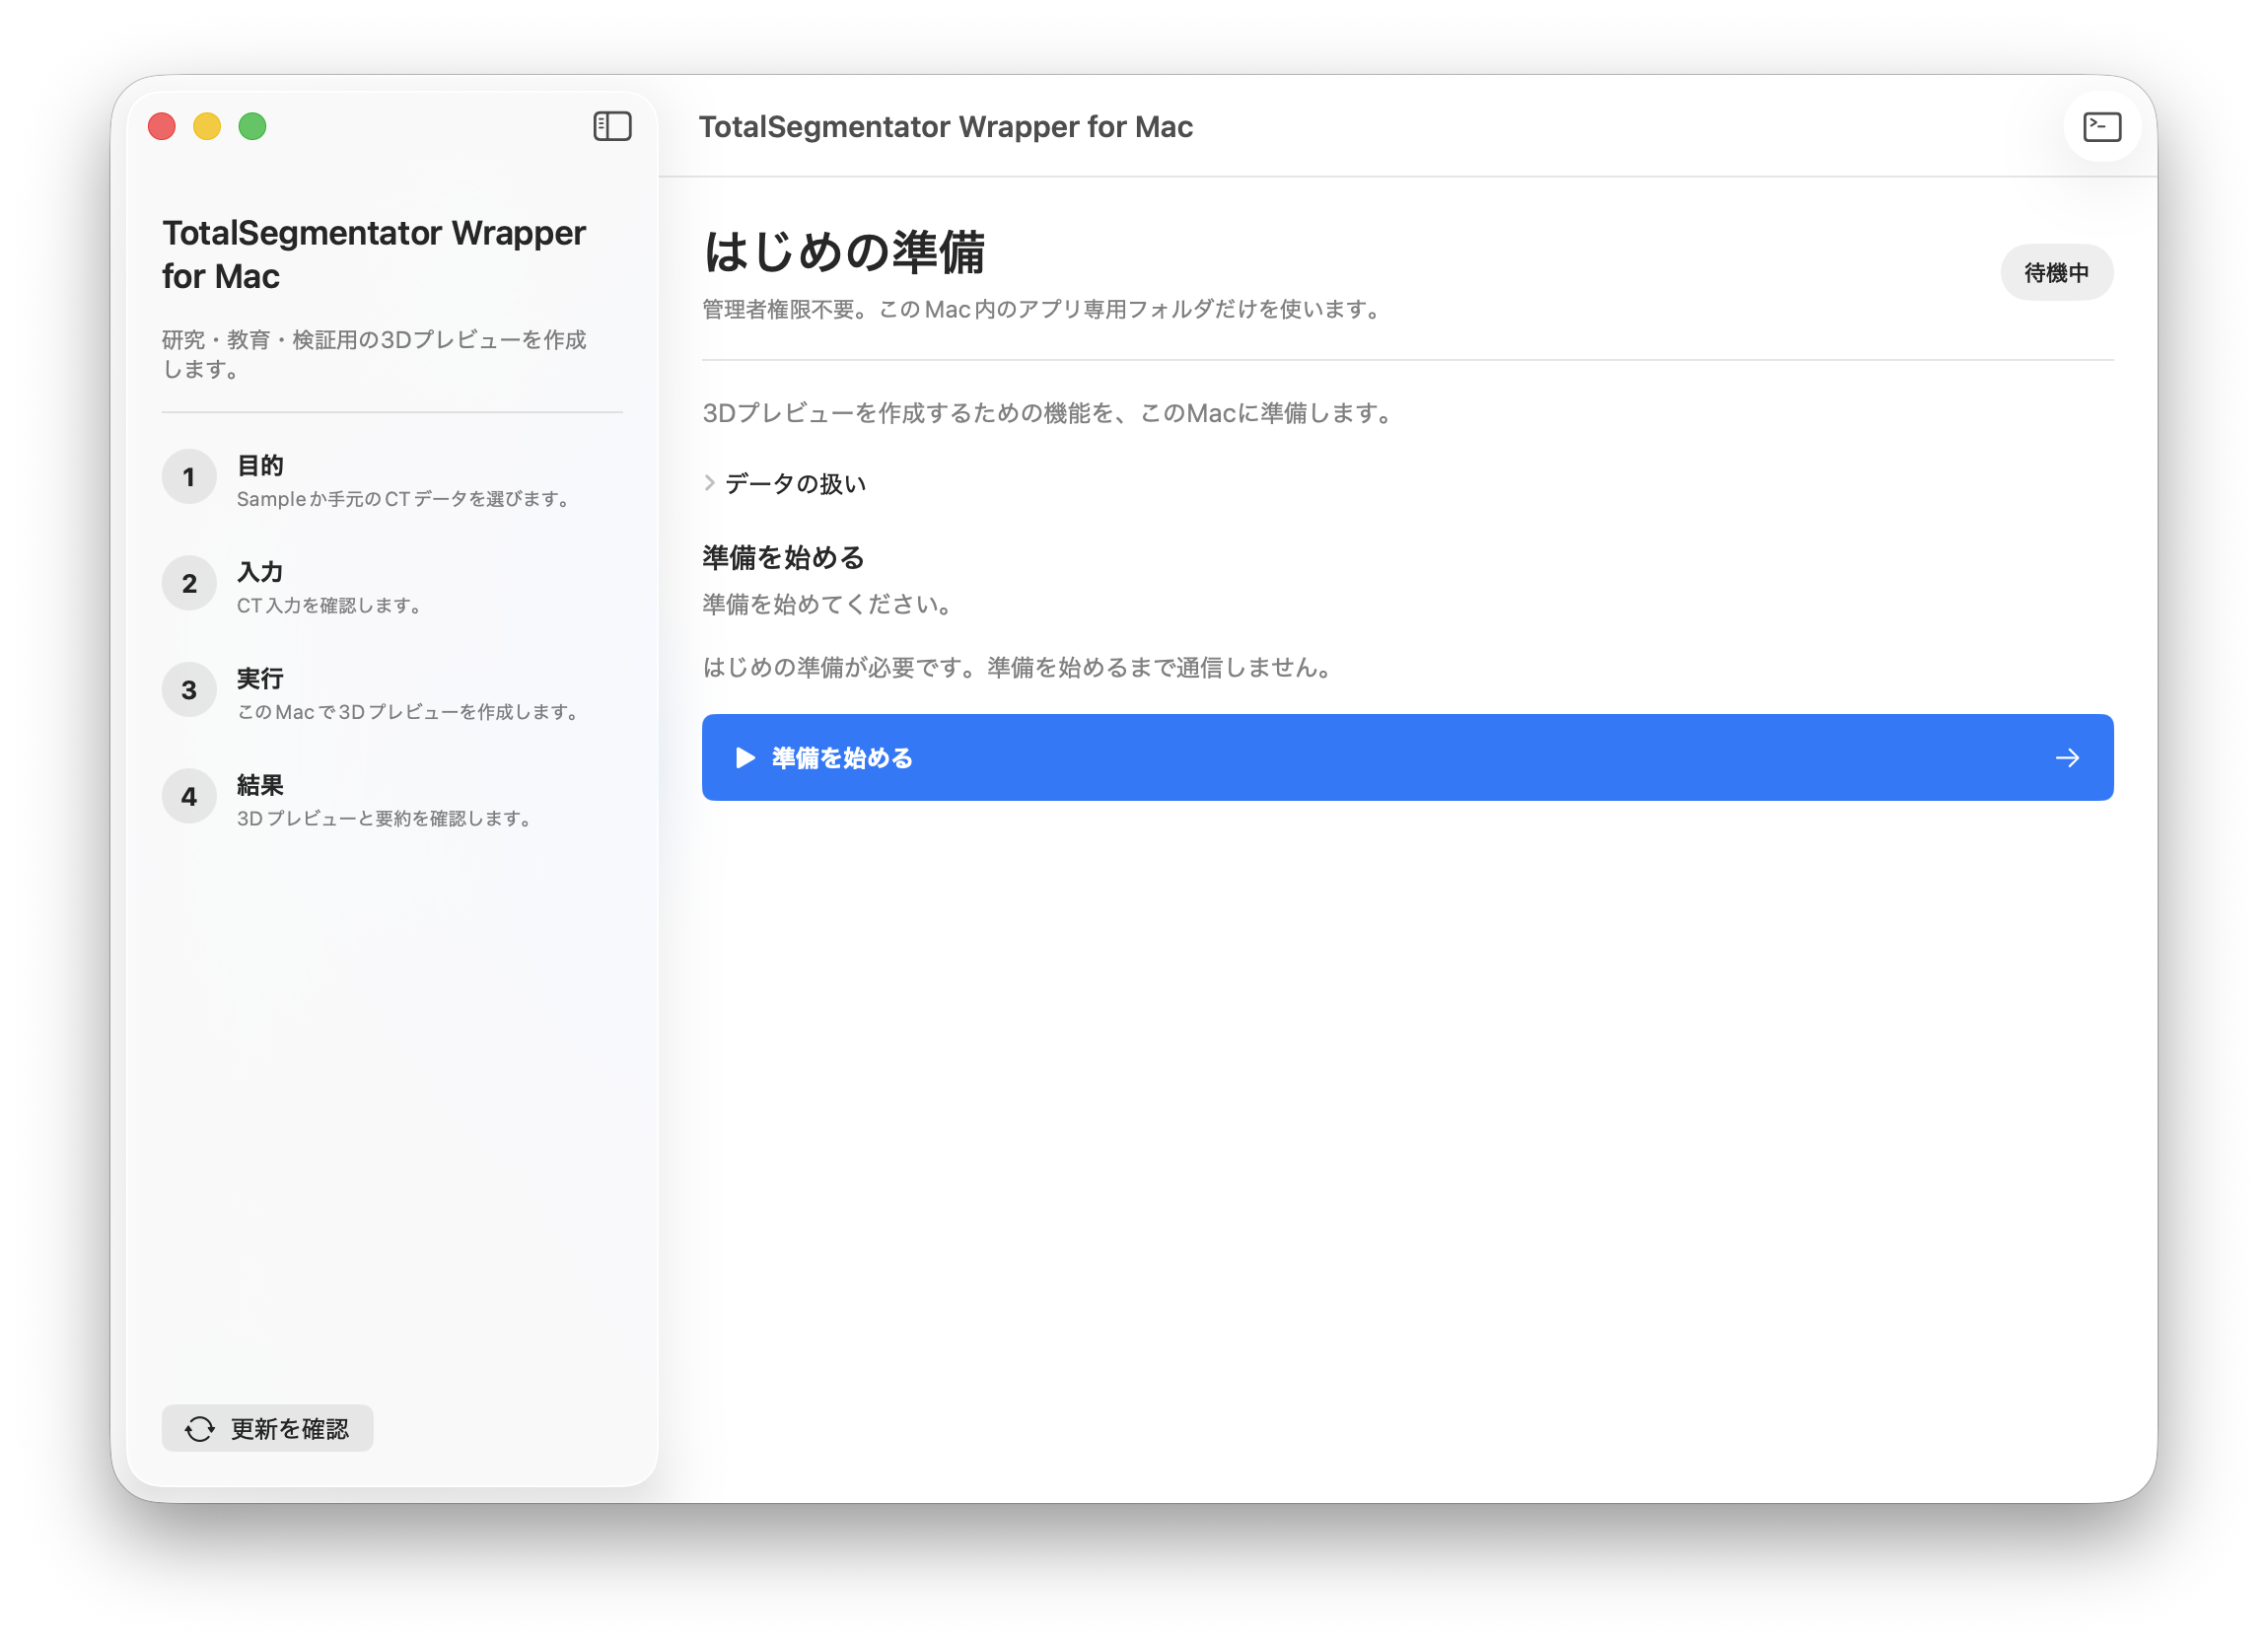Click the 準備を始める section heading
This screenshot has width=2268, height=1649.
pos(783,558)
